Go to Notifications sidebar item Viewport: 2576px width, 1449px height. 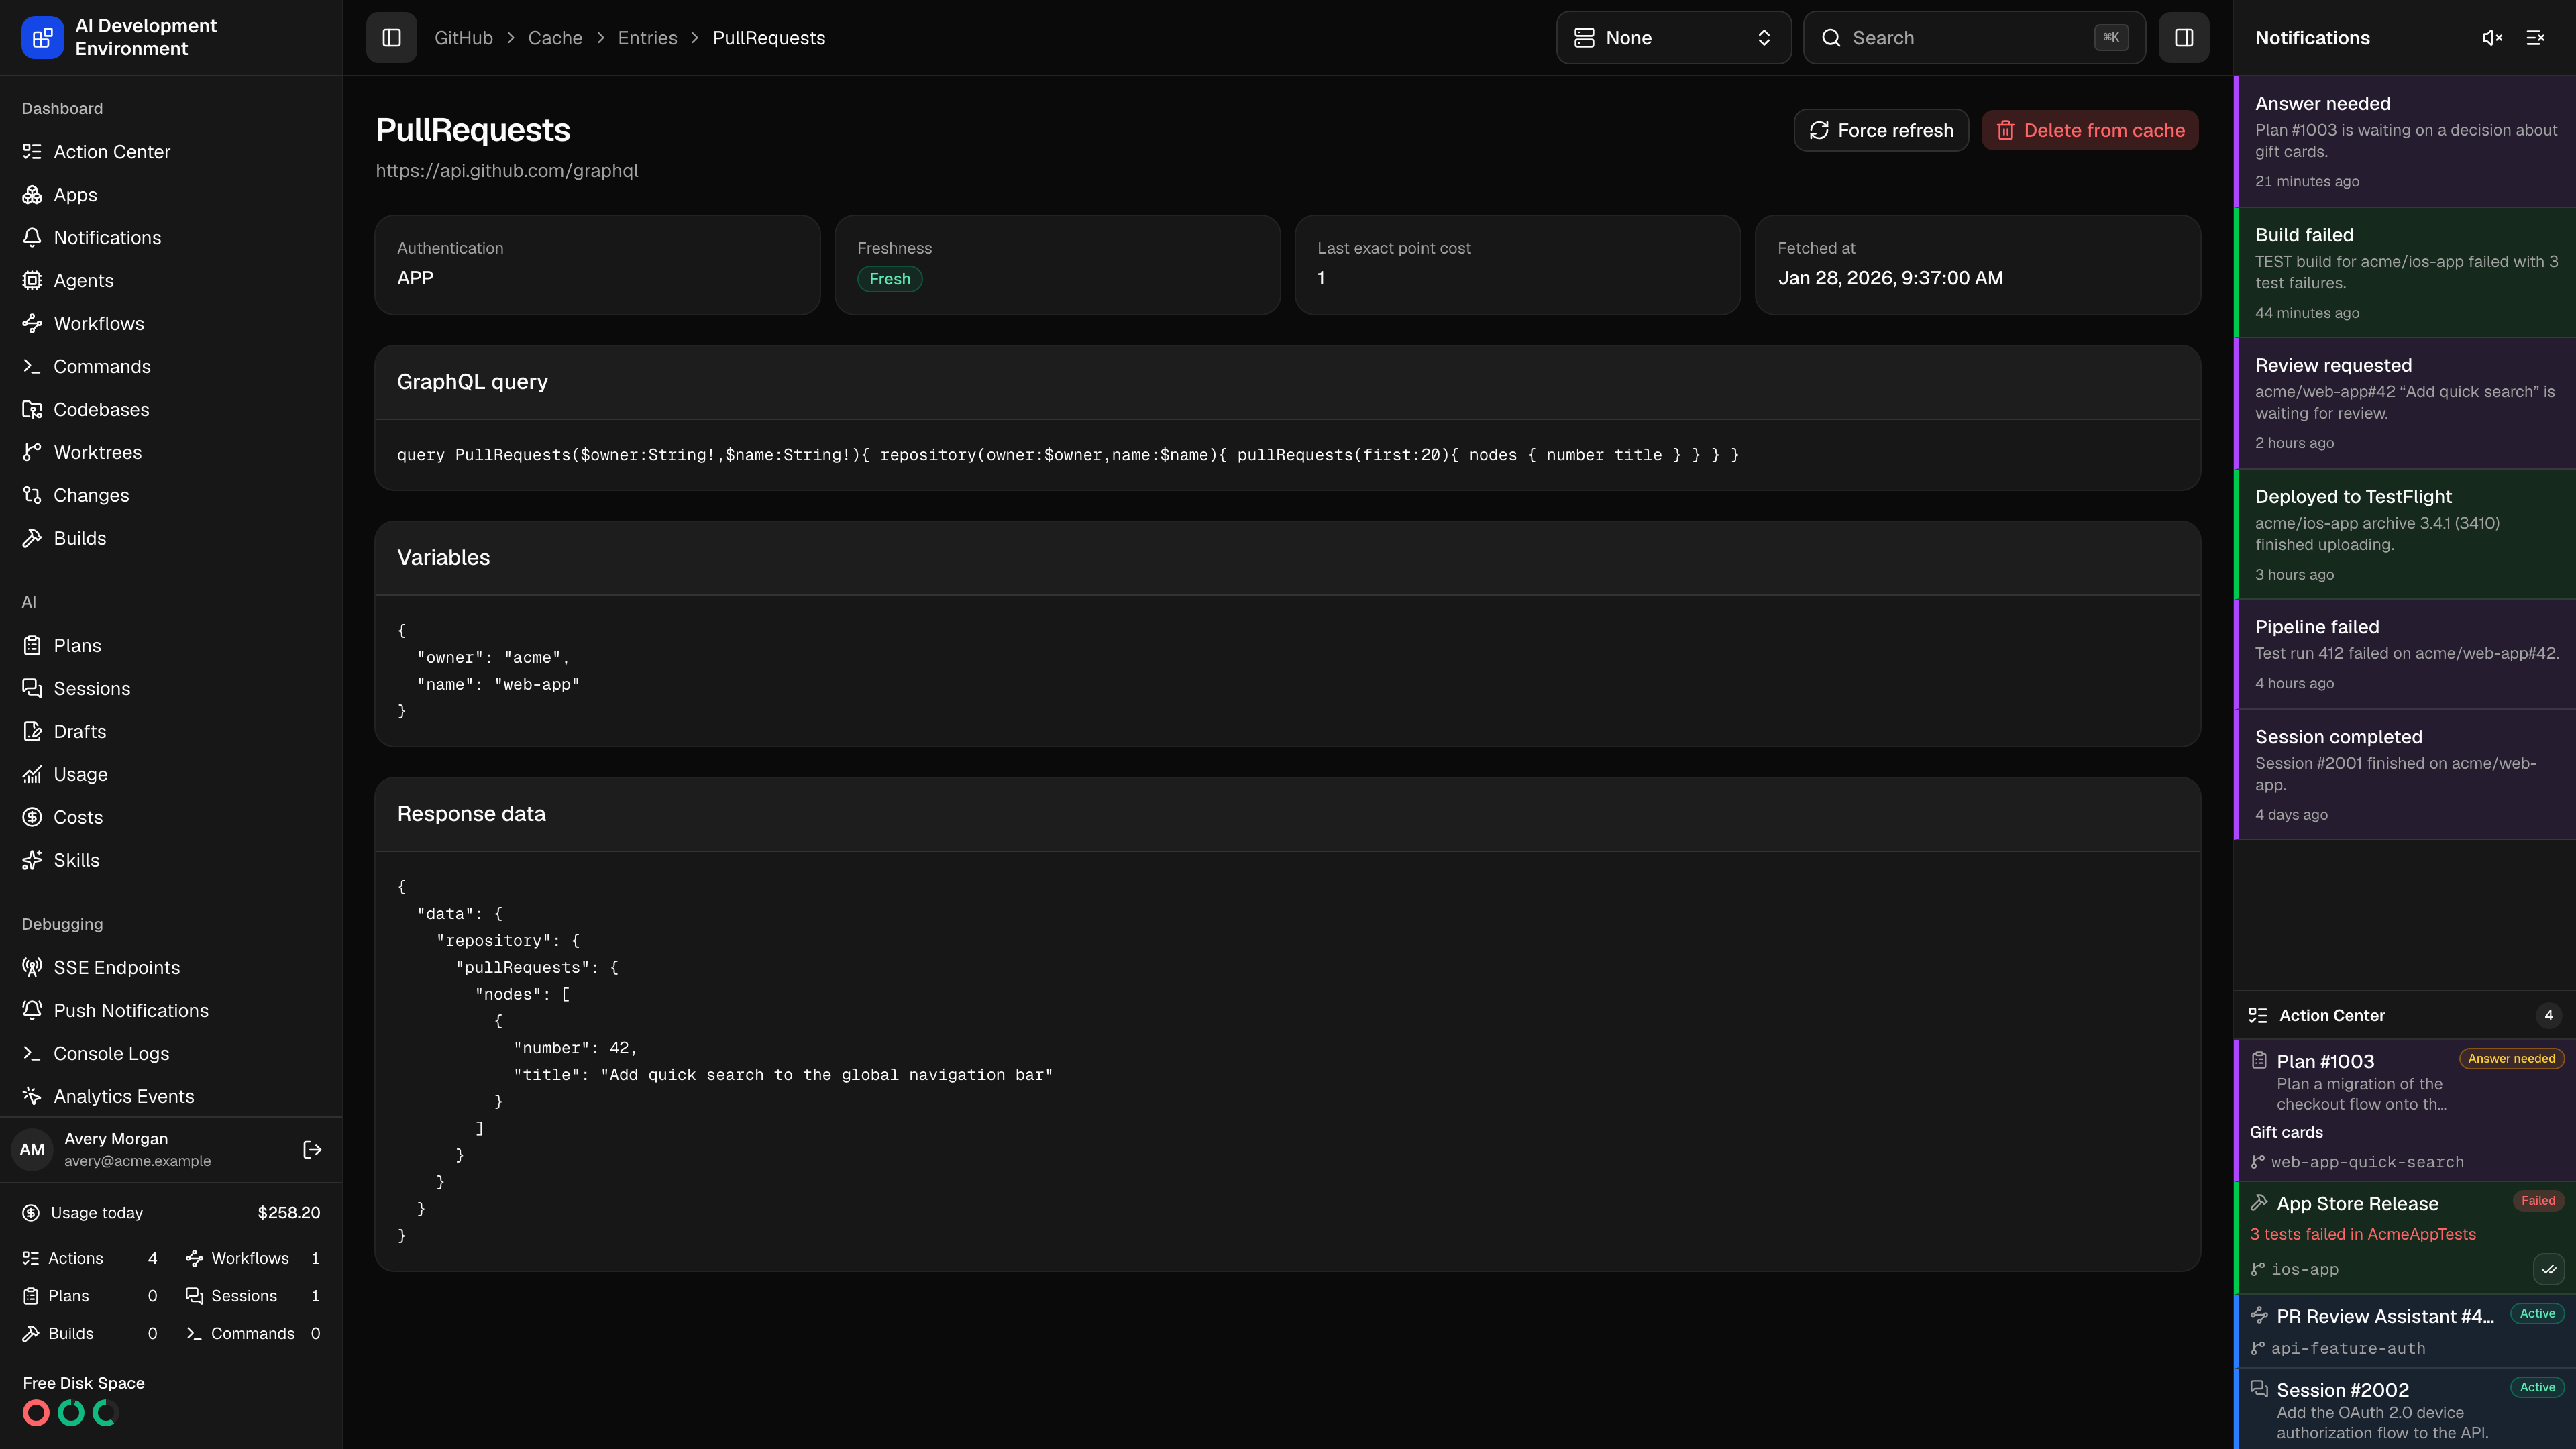coord(171,238)
